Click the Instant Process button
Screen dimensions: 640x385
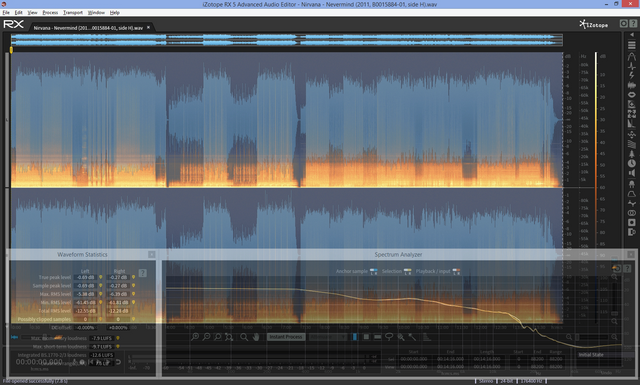pyautogui.click(x=286, y=337)
